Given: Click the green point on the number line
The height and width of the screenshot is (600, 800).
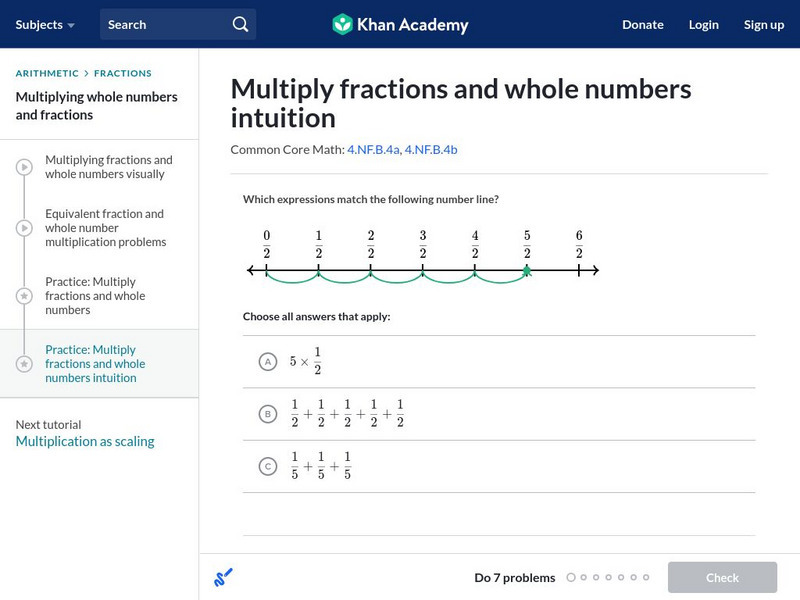Looking at the screenshot, I should [x=527, y=270].
